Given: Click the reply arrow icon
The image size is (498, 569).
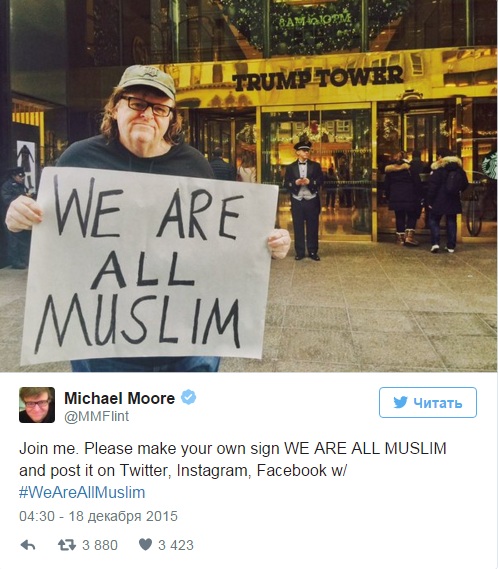Looking at the screenshot, I should [x=28, y=545].
